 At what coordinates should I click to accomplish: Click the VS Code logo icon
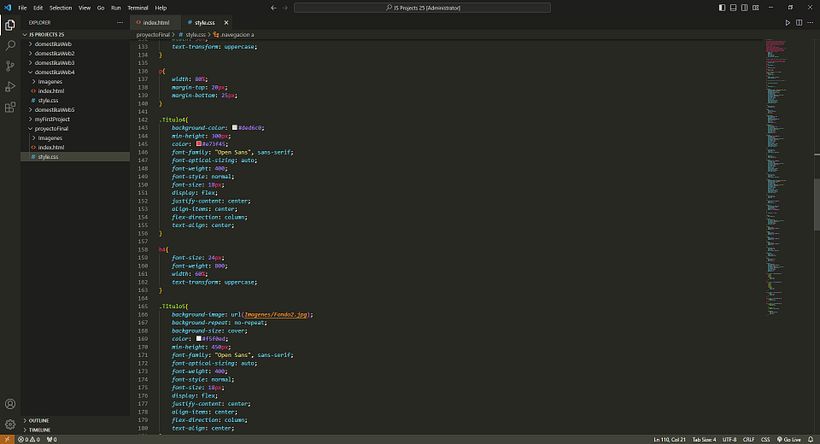7,8
